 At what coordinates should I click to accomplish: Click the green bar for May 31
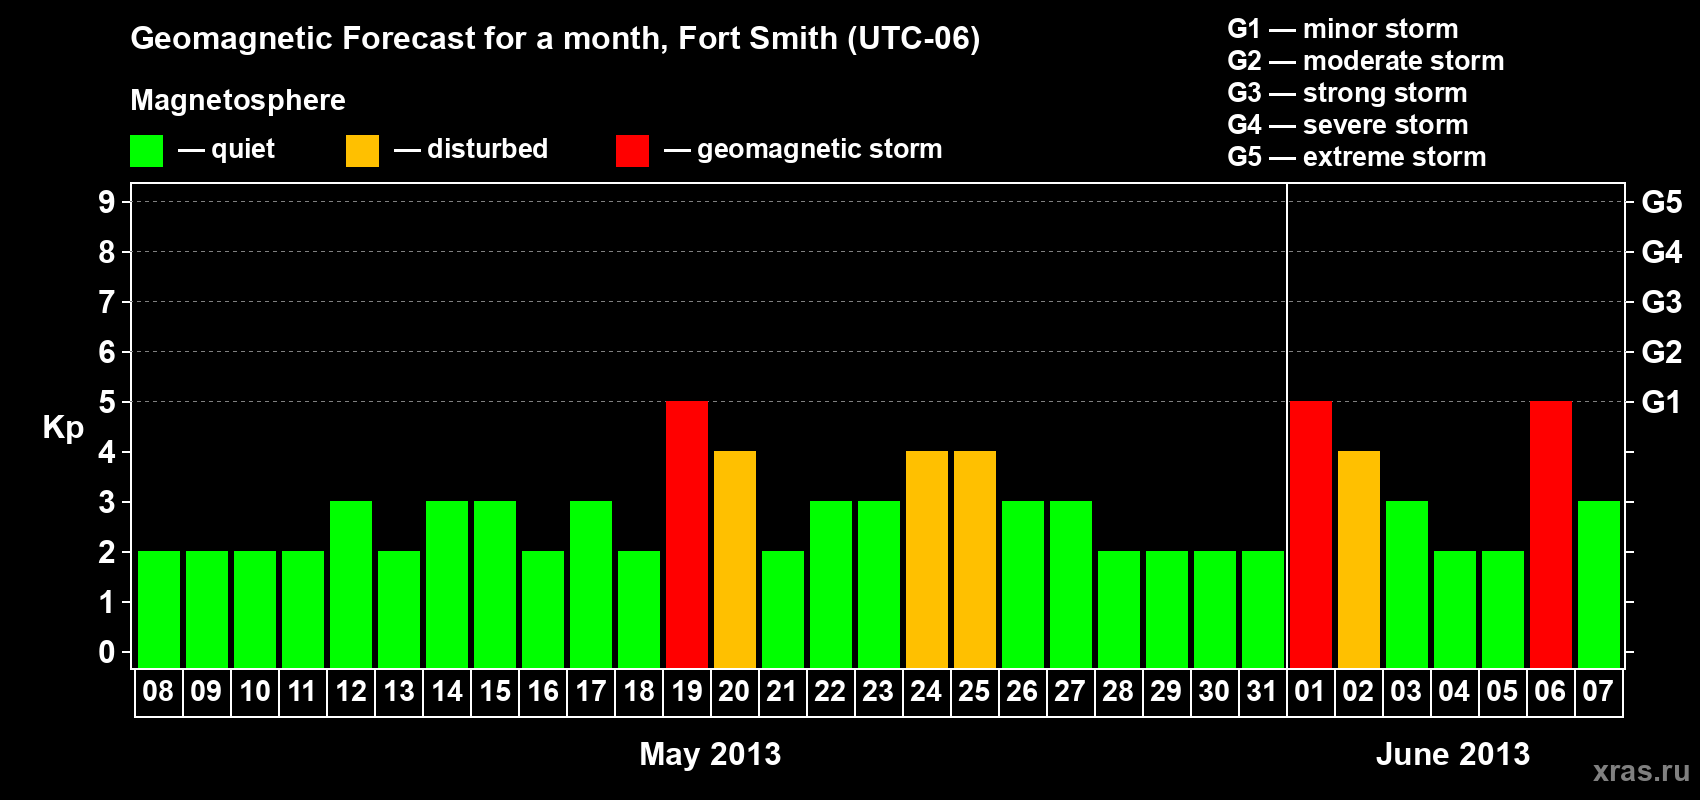1263,609
